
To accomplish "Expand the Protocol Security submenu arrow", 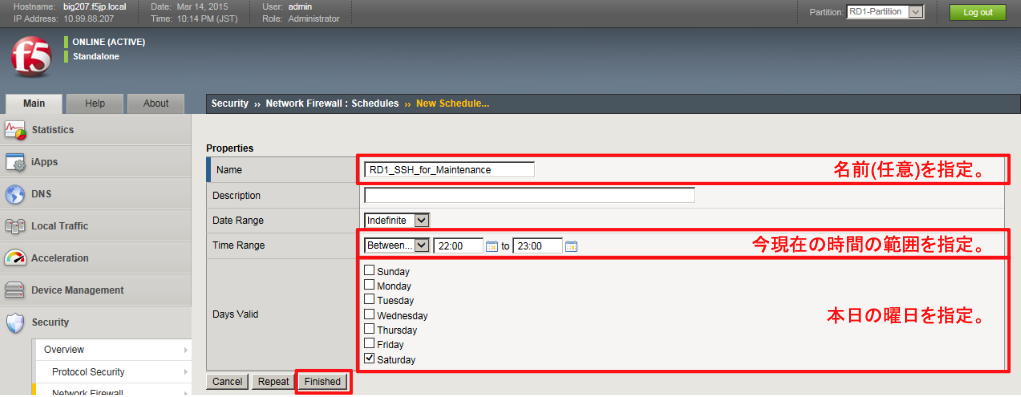I will (x=186, y=372).
